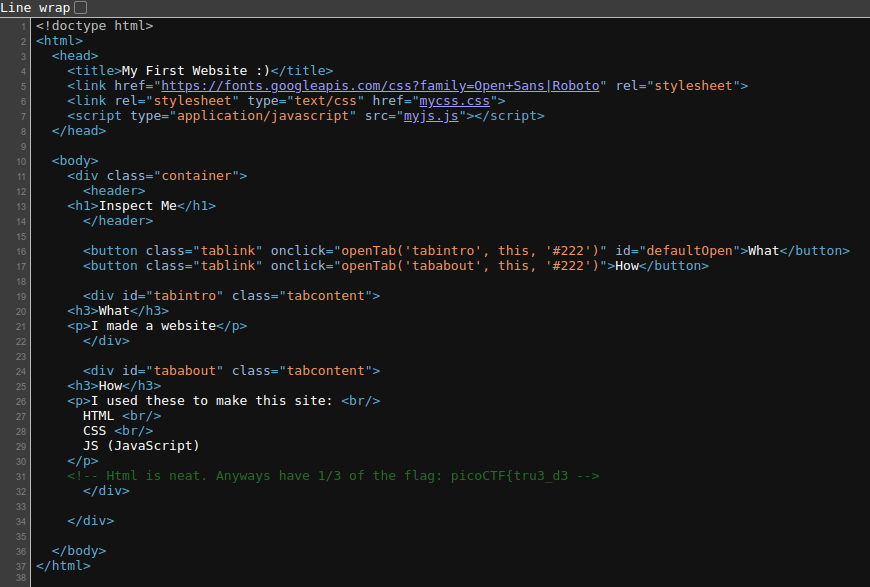Screen dimensions: 870x587
Task: Click the title text 'My First Website :)'
Action: [x=195, y=70]
